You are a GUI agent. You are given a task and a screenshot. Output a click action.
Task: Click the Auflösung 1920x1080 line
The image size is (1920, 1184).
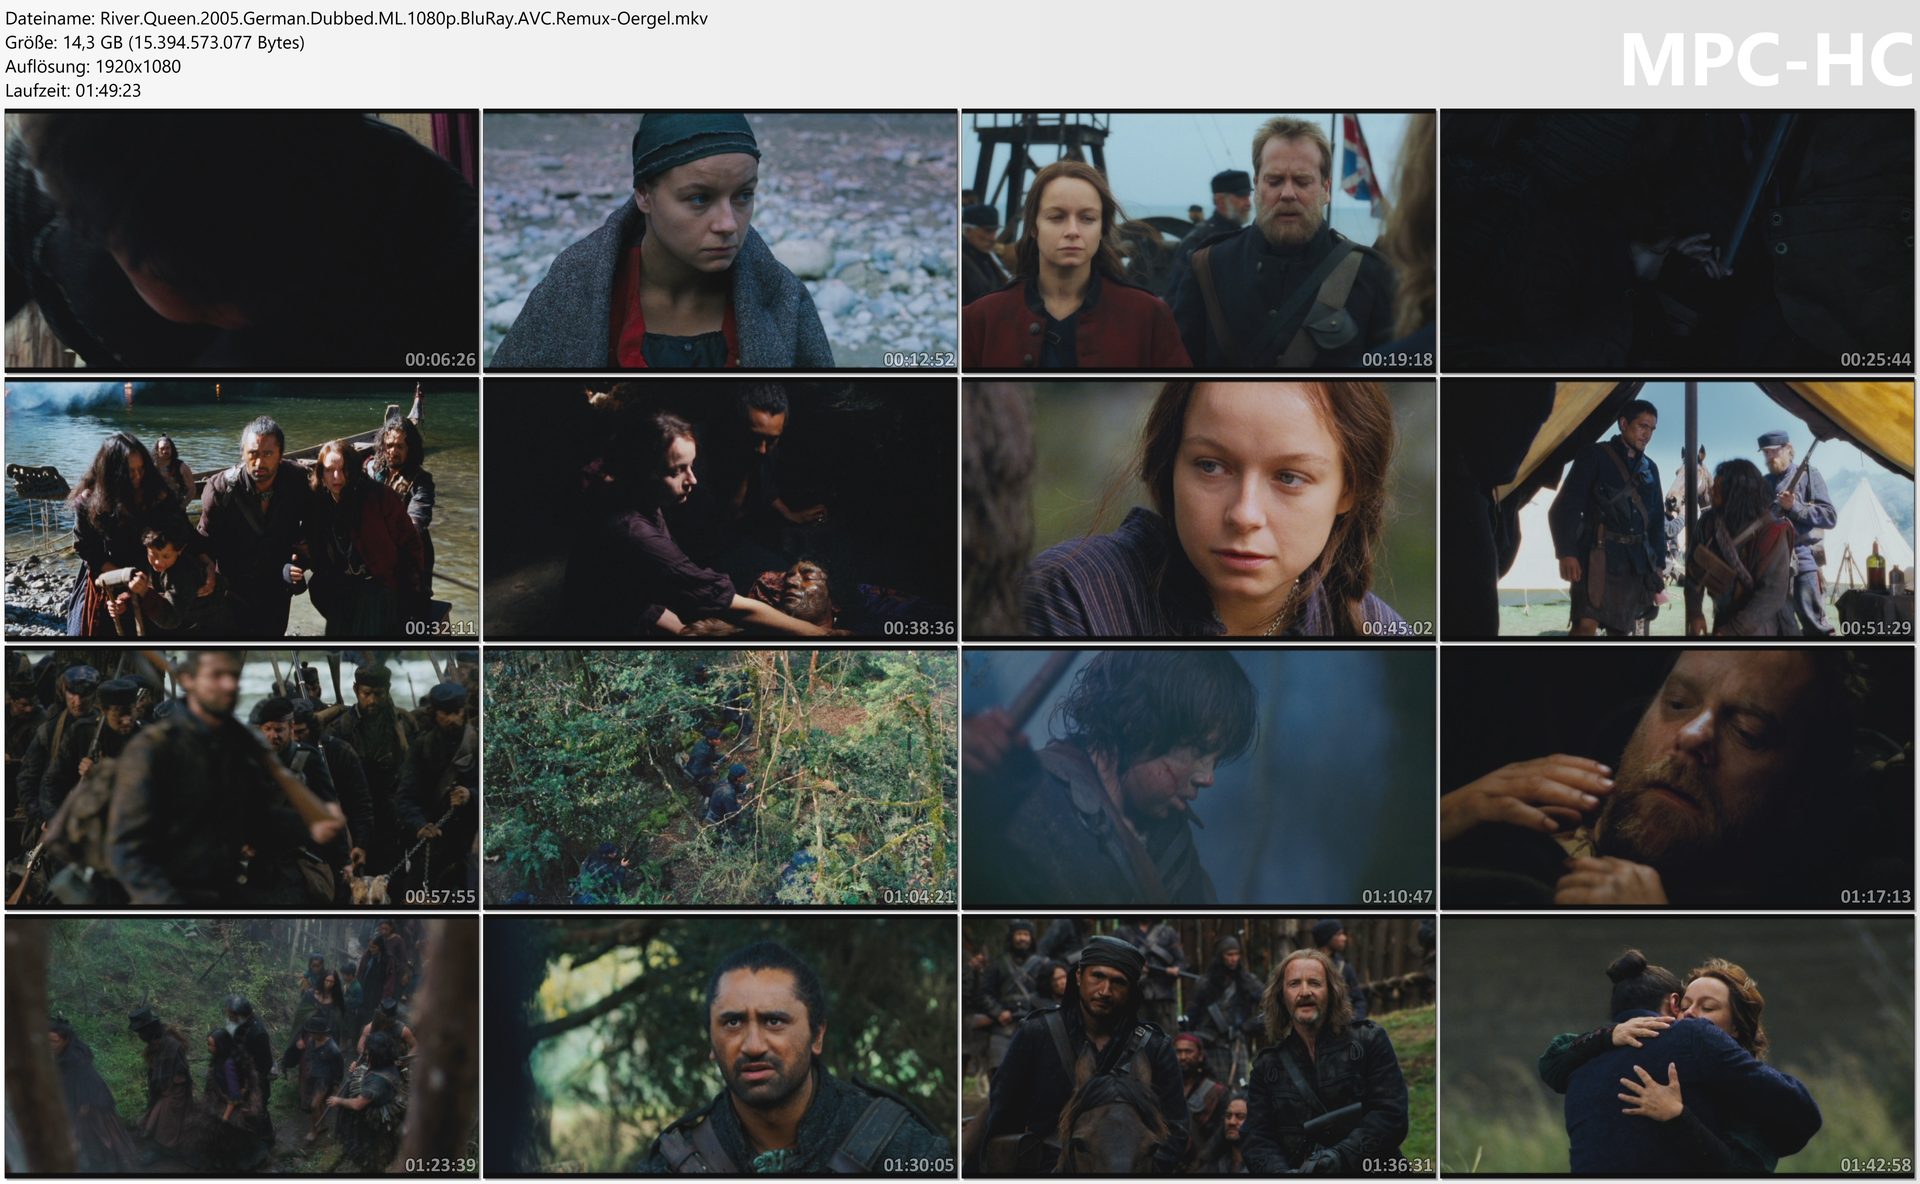point(93,66)
